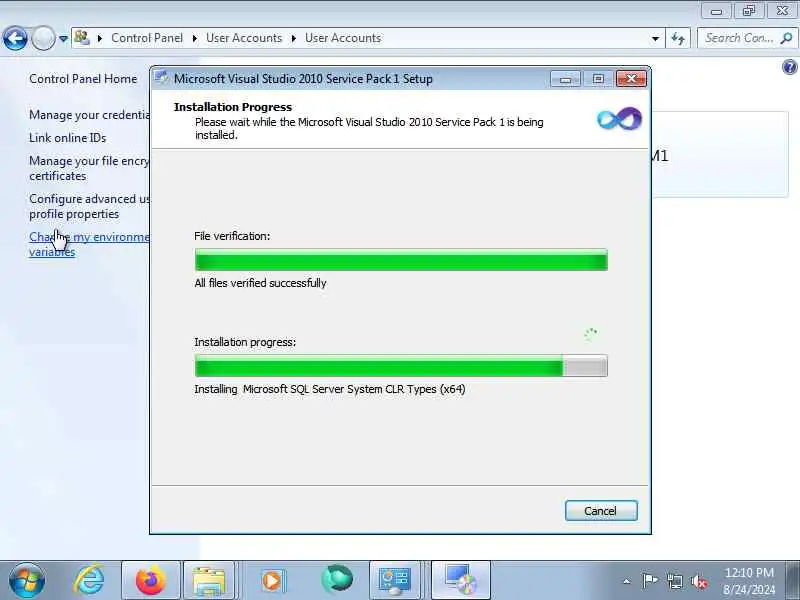Click "All files verified successfully" text

(260, 283)
